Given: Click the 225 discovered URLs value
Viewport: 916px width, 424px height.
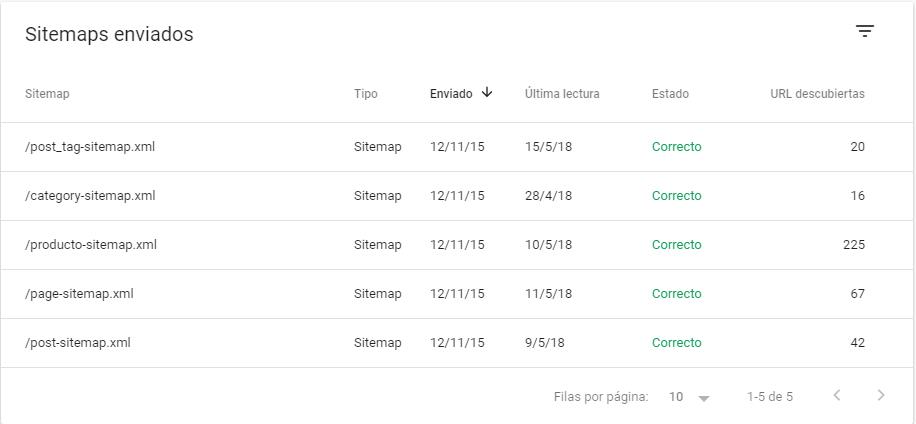Looking at the screenshot, I should 853,245.
